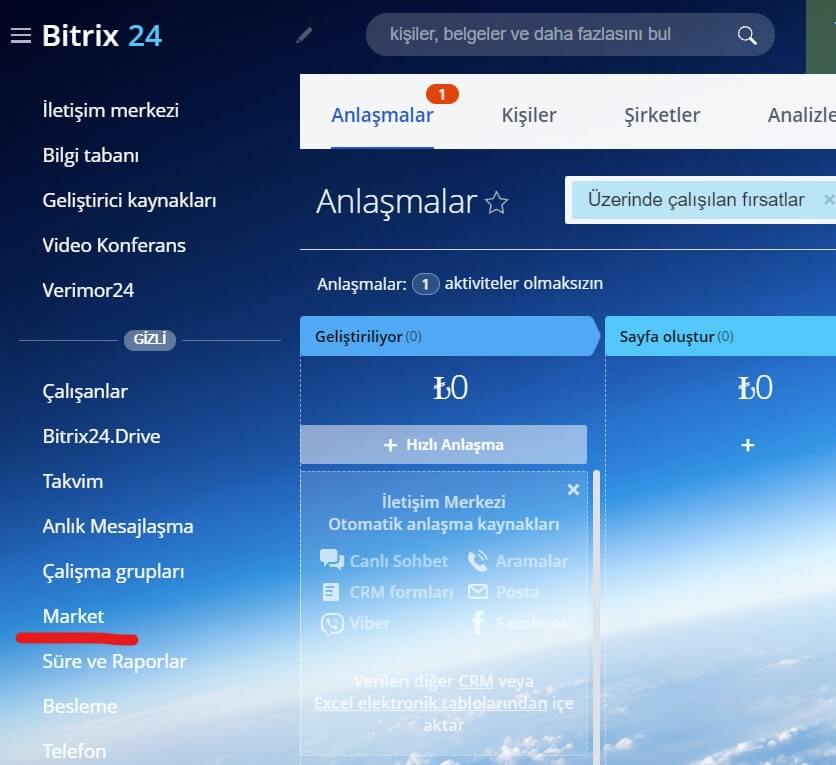Screen dimensions: 836x765
Task: Click the Posta link
Action: click(517, 592)
